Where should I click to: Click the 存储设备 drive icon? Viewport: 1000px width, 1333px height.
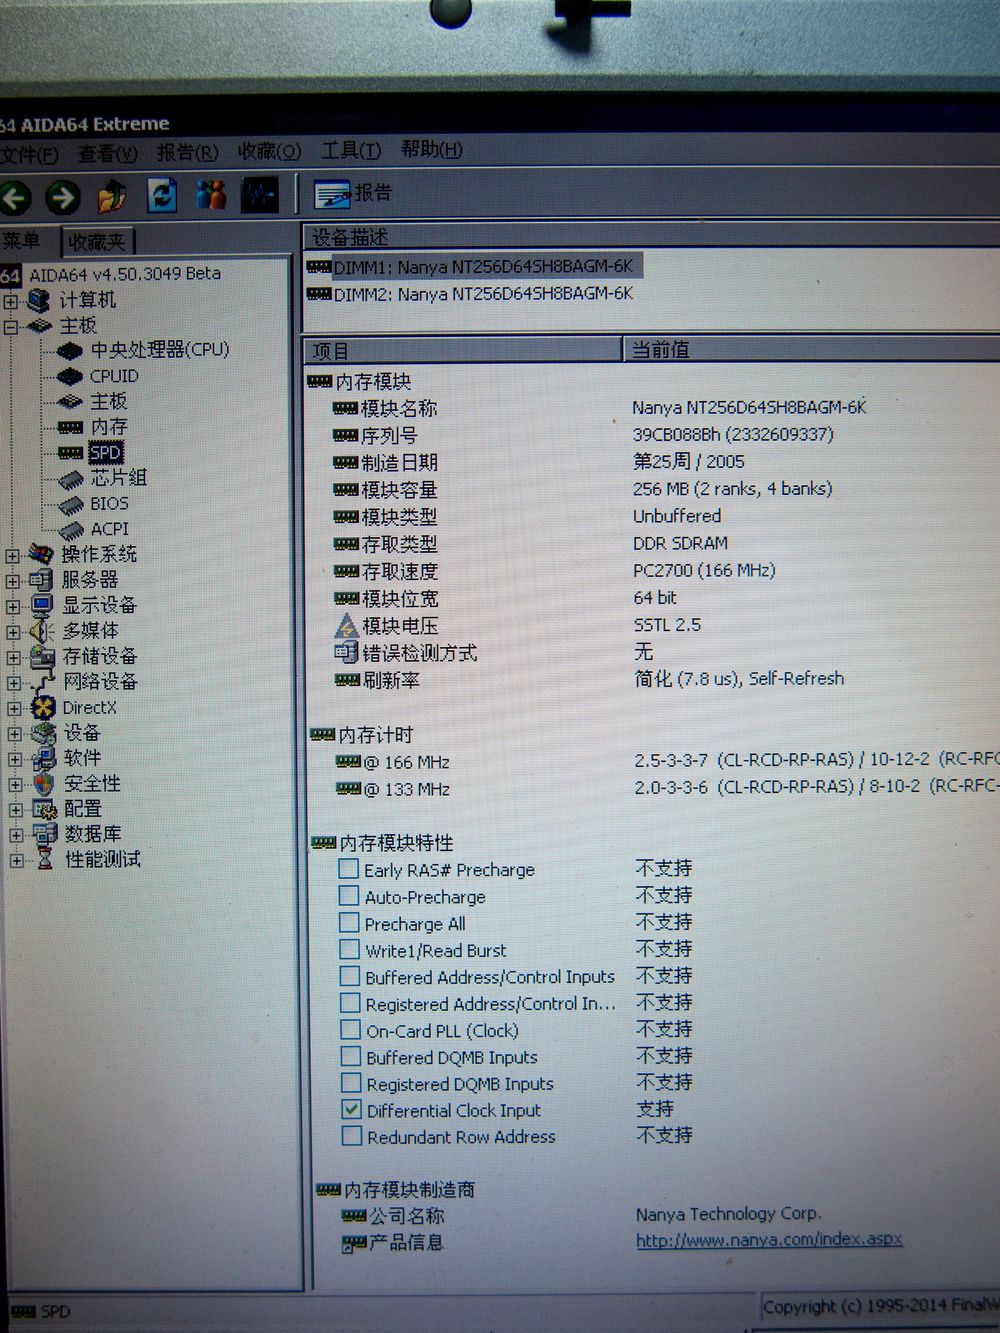click(x=42, y=656)
